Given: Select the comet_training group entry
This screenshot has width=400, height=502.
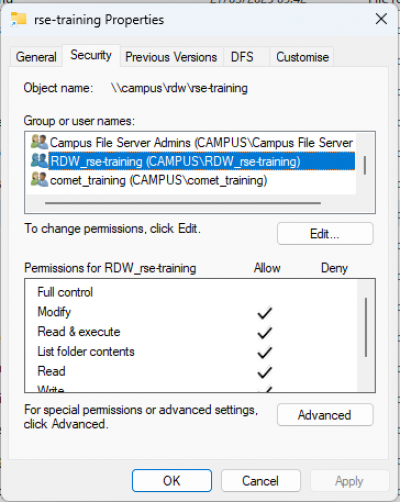Looking at the screenshot, I should click(192, 180).
